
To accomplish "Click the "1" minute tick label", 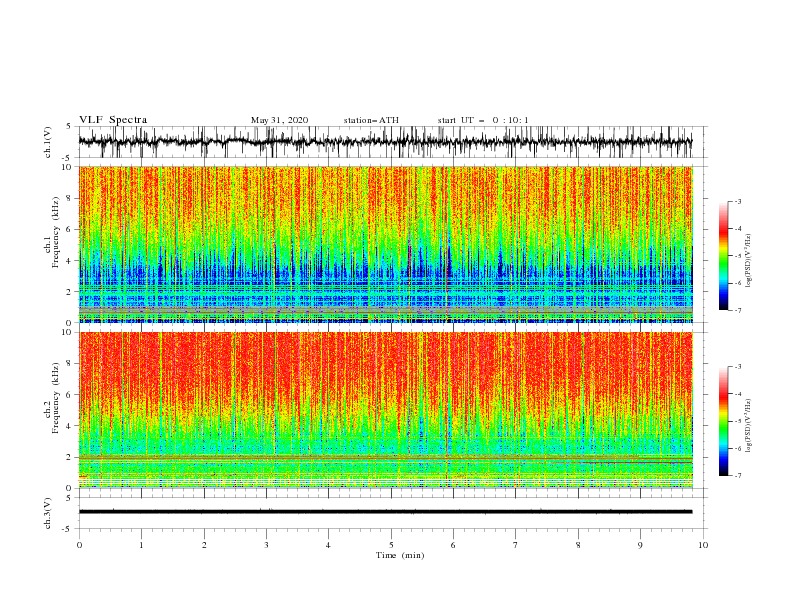I will tap(141, 545).
